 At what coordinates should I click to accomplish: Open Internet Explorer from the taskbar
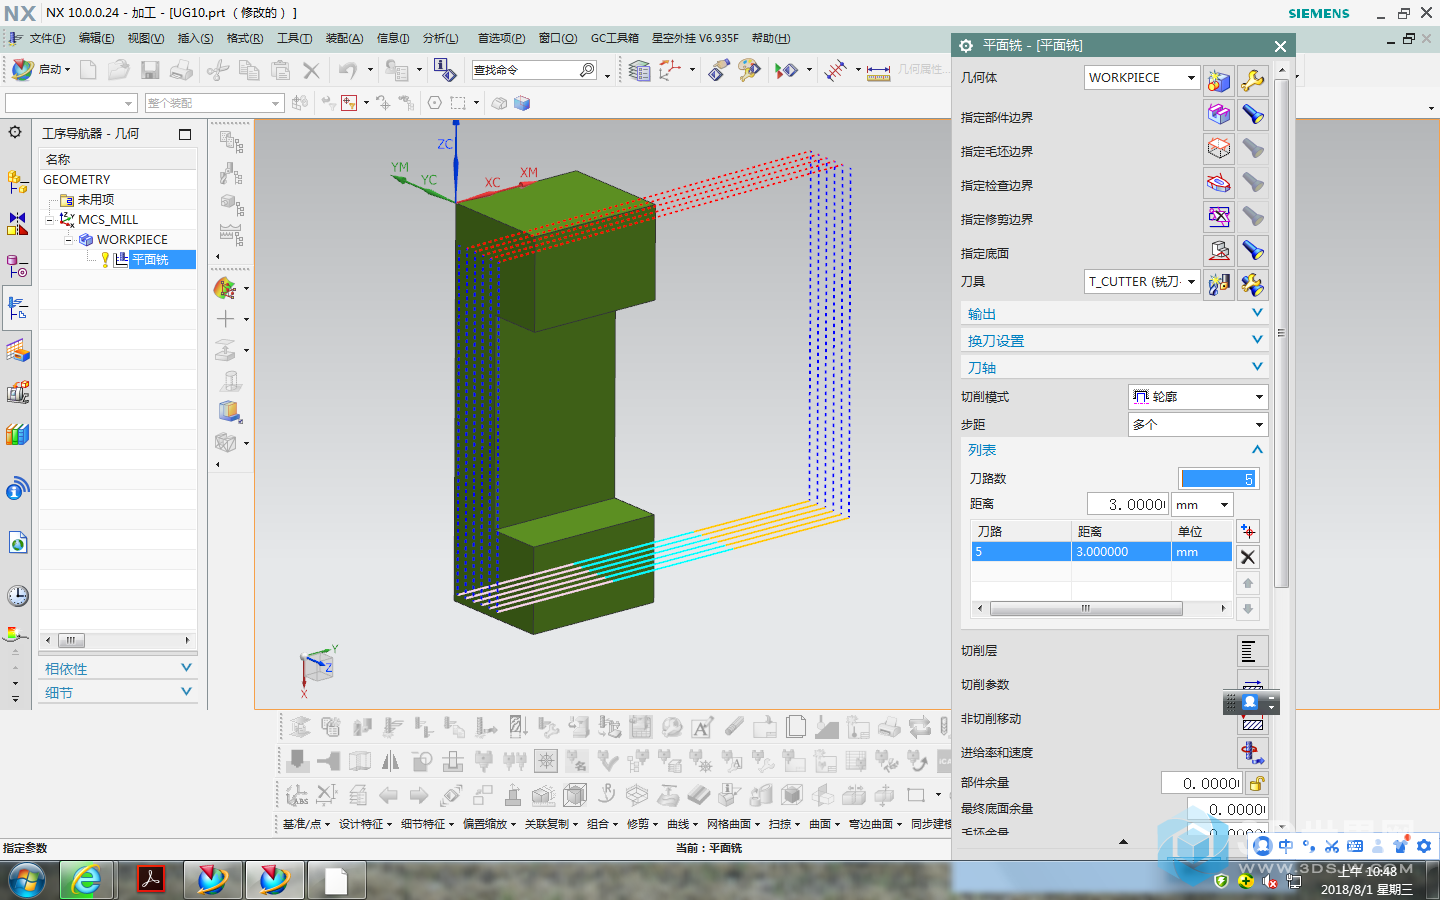pos(86,880)
